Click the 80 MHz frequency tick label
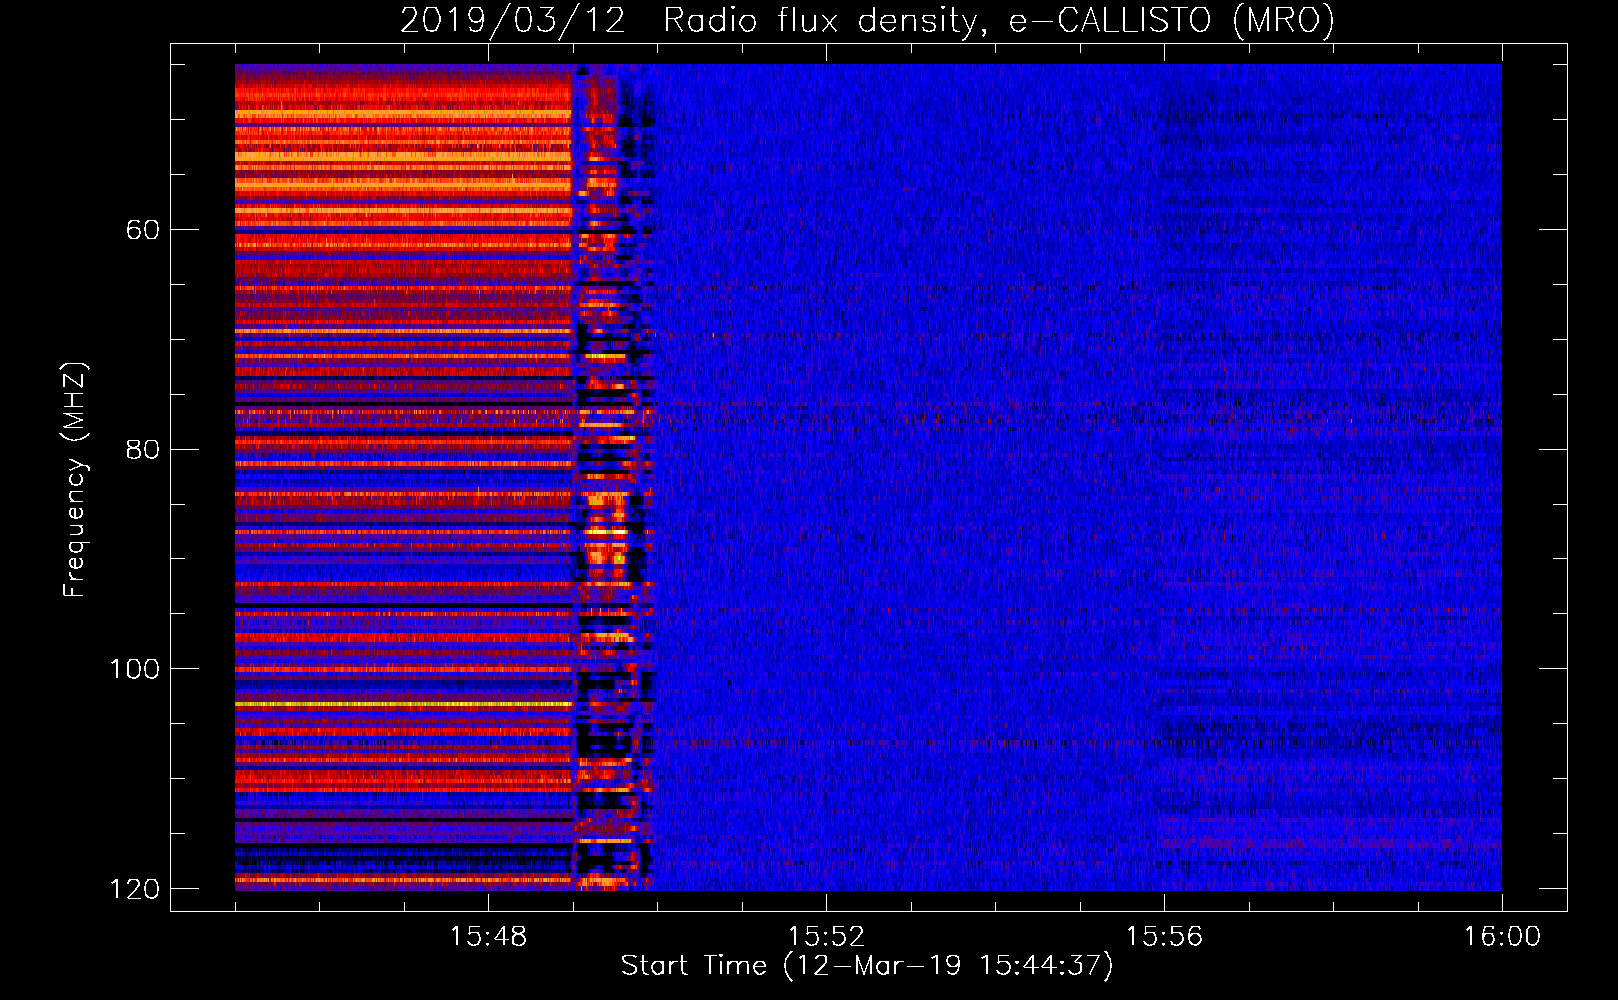Image resolution: width=1618 pixels, height=1000 pixels. click(x=143, y=449)
